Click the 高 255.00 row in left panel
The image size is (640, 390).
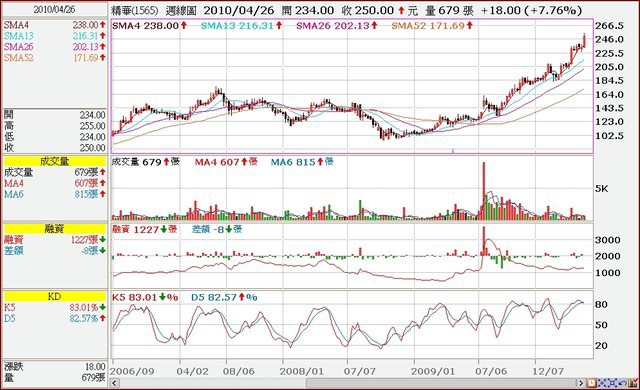click(55, 126)
